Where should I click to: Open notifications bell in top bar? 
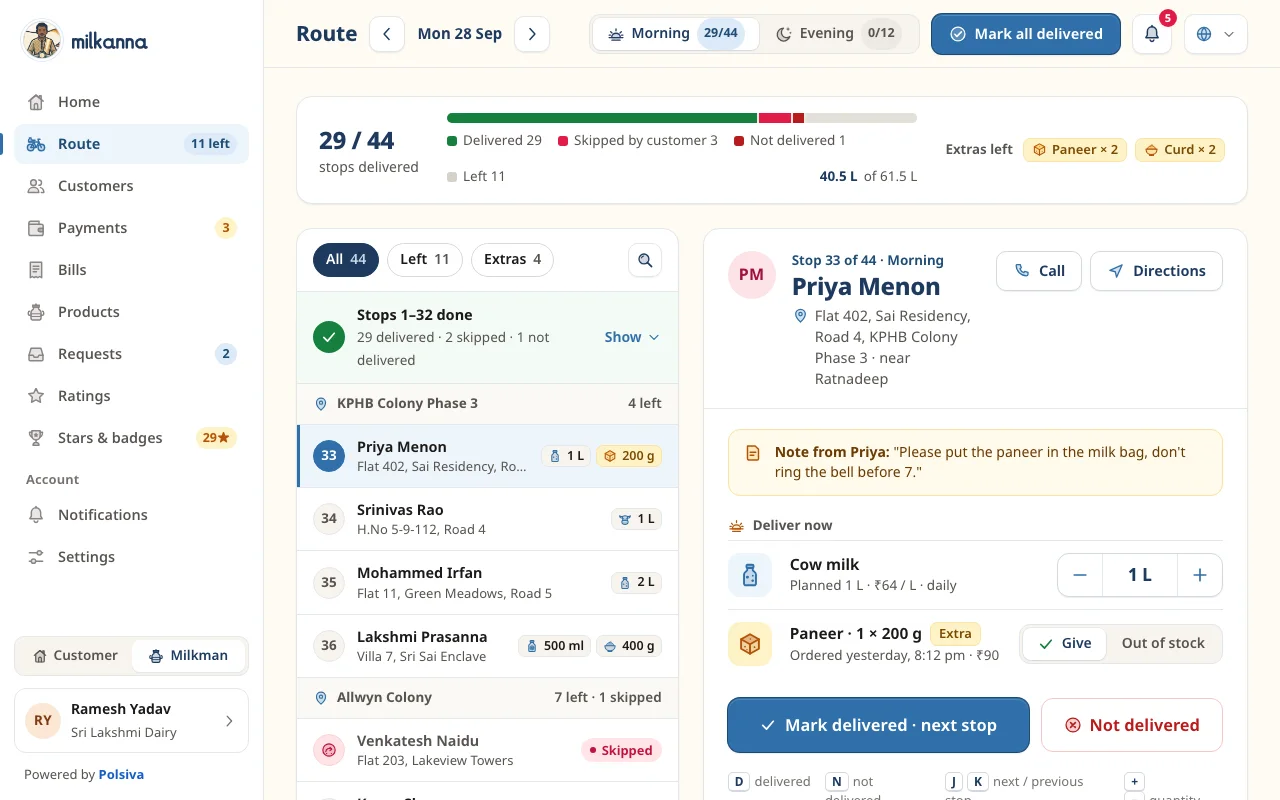[x=1152, y=34]
